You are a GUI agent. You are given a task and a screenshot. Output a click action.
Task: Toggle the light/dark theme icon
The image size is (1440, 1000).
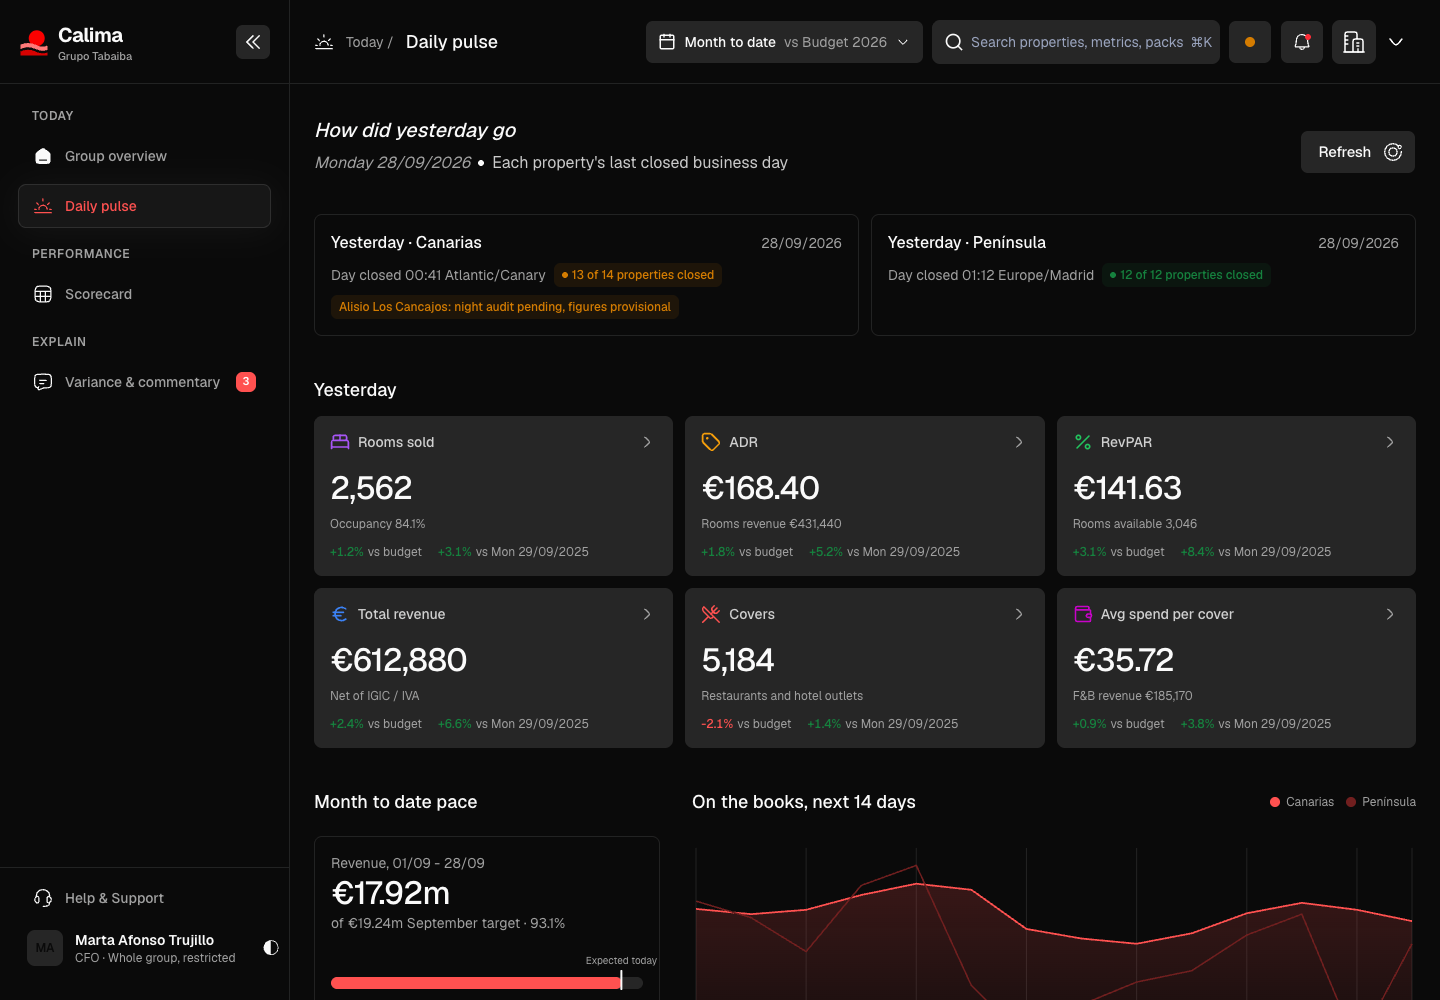coord(271,947)
